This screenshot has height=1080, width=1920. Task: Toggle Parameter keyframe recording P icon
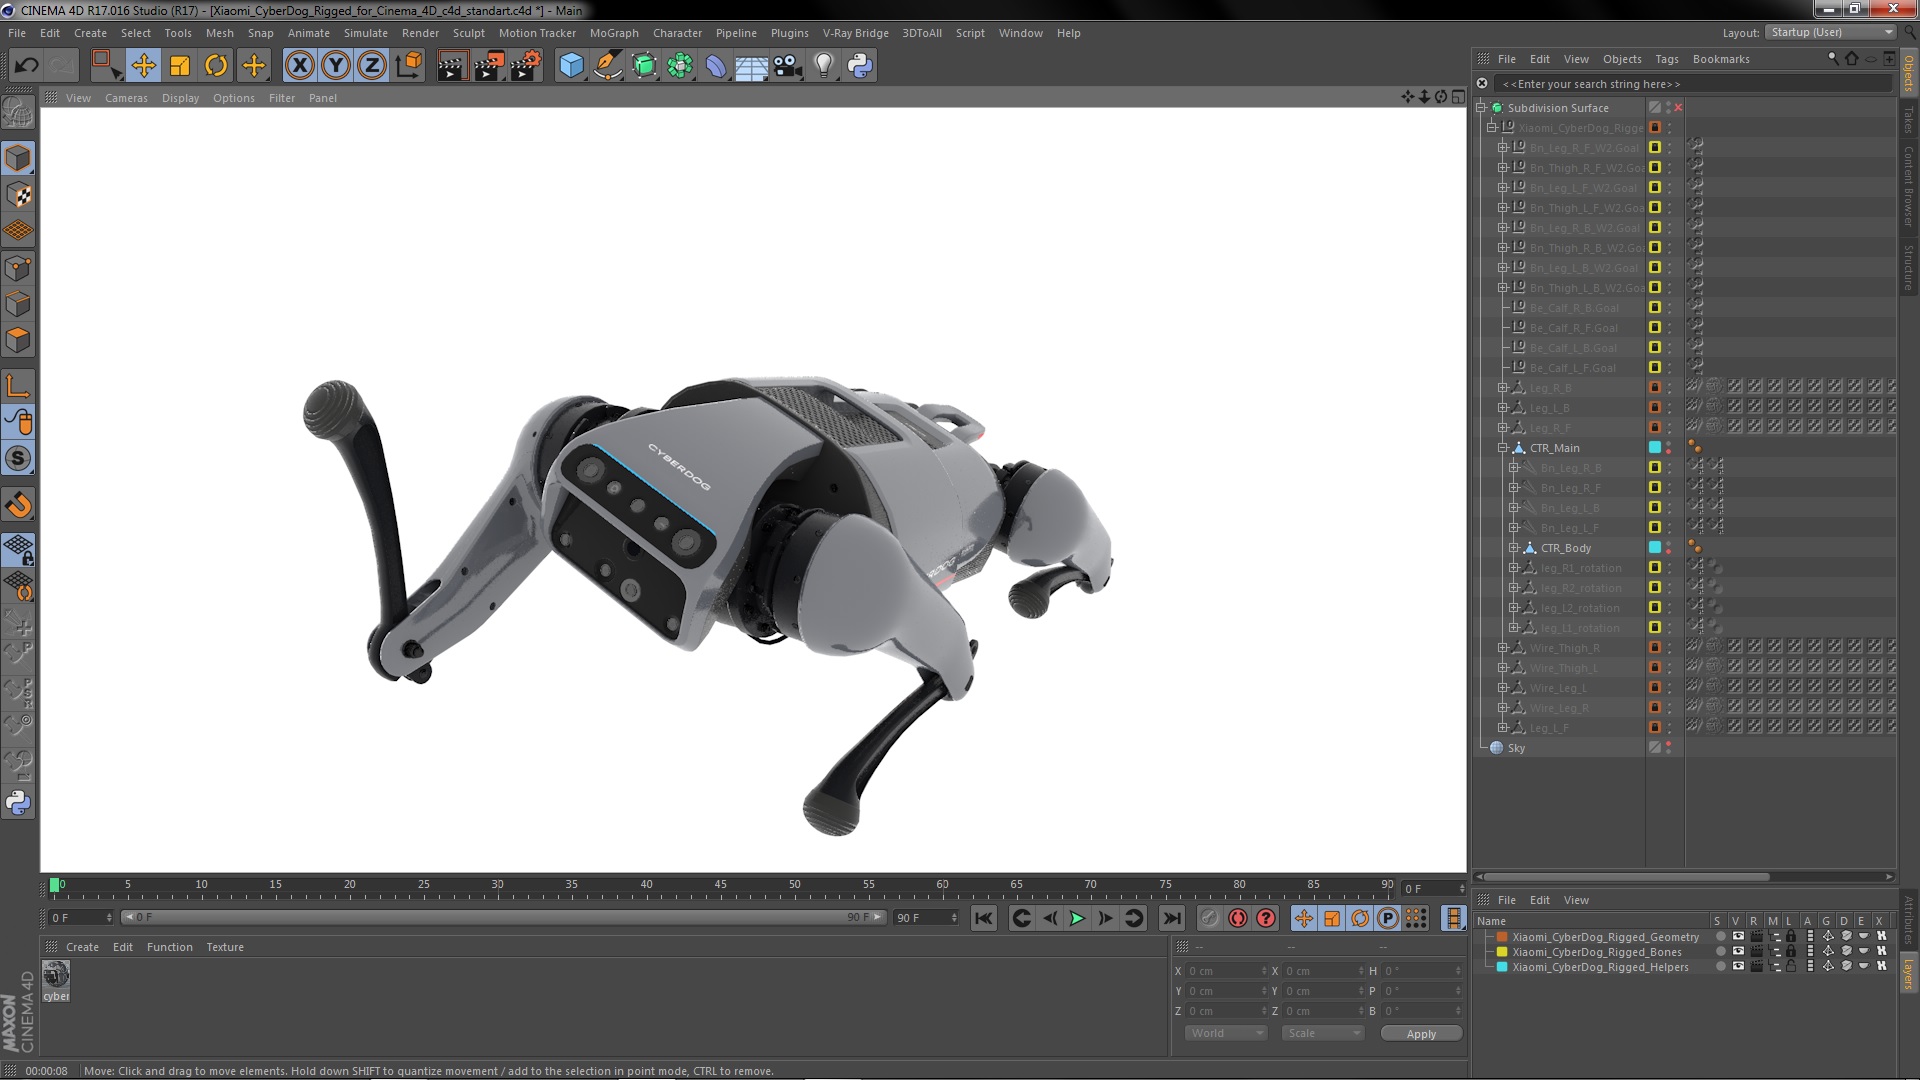1388,918
